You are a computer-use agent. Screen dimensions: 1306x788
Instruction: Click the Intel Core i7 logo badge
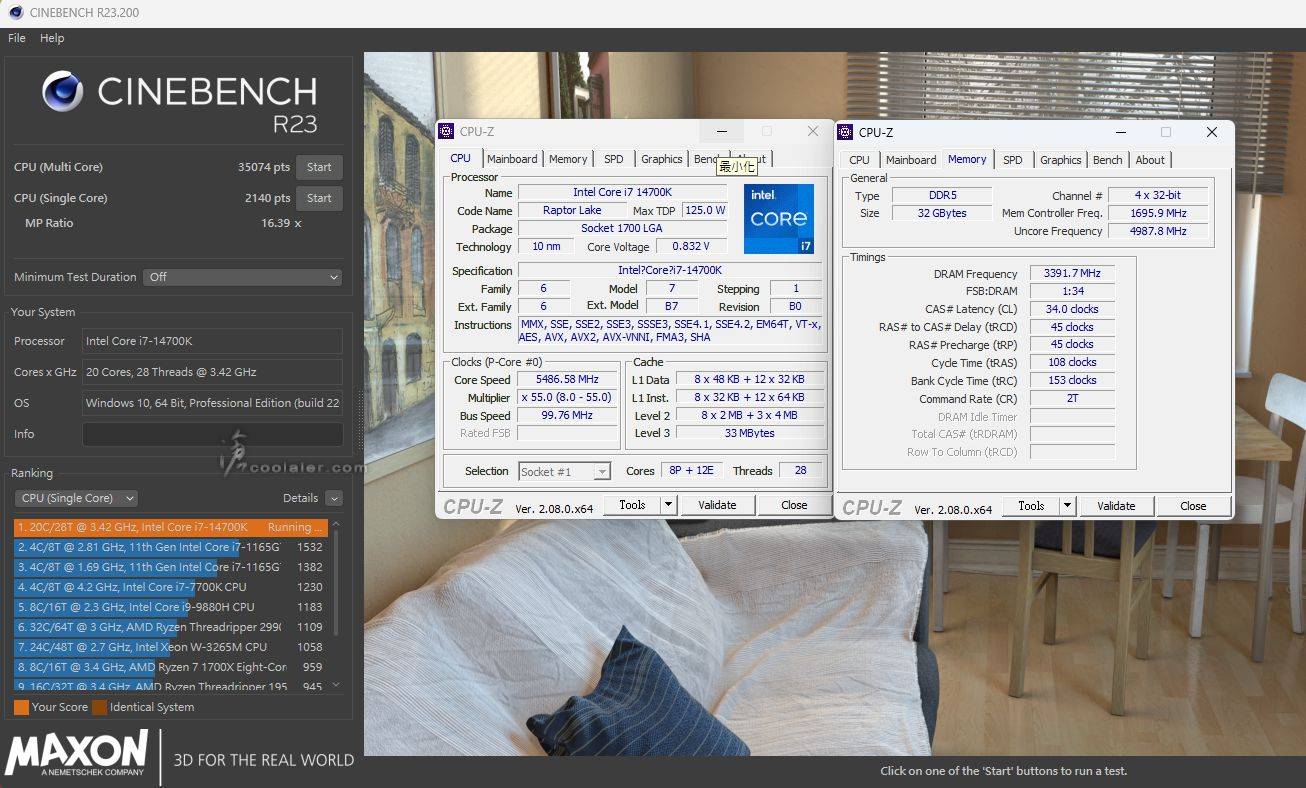coord(779,218)
